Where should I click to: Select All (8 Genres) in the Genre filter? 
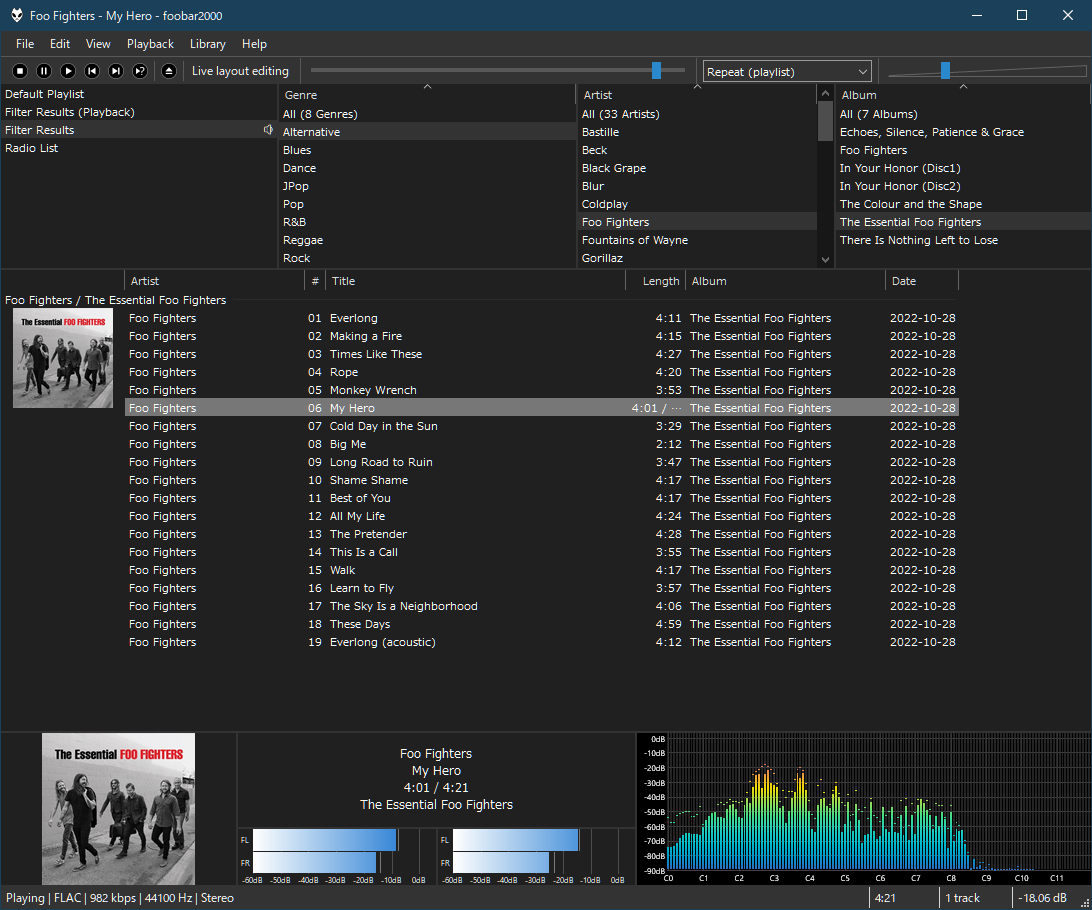(427, 114)
